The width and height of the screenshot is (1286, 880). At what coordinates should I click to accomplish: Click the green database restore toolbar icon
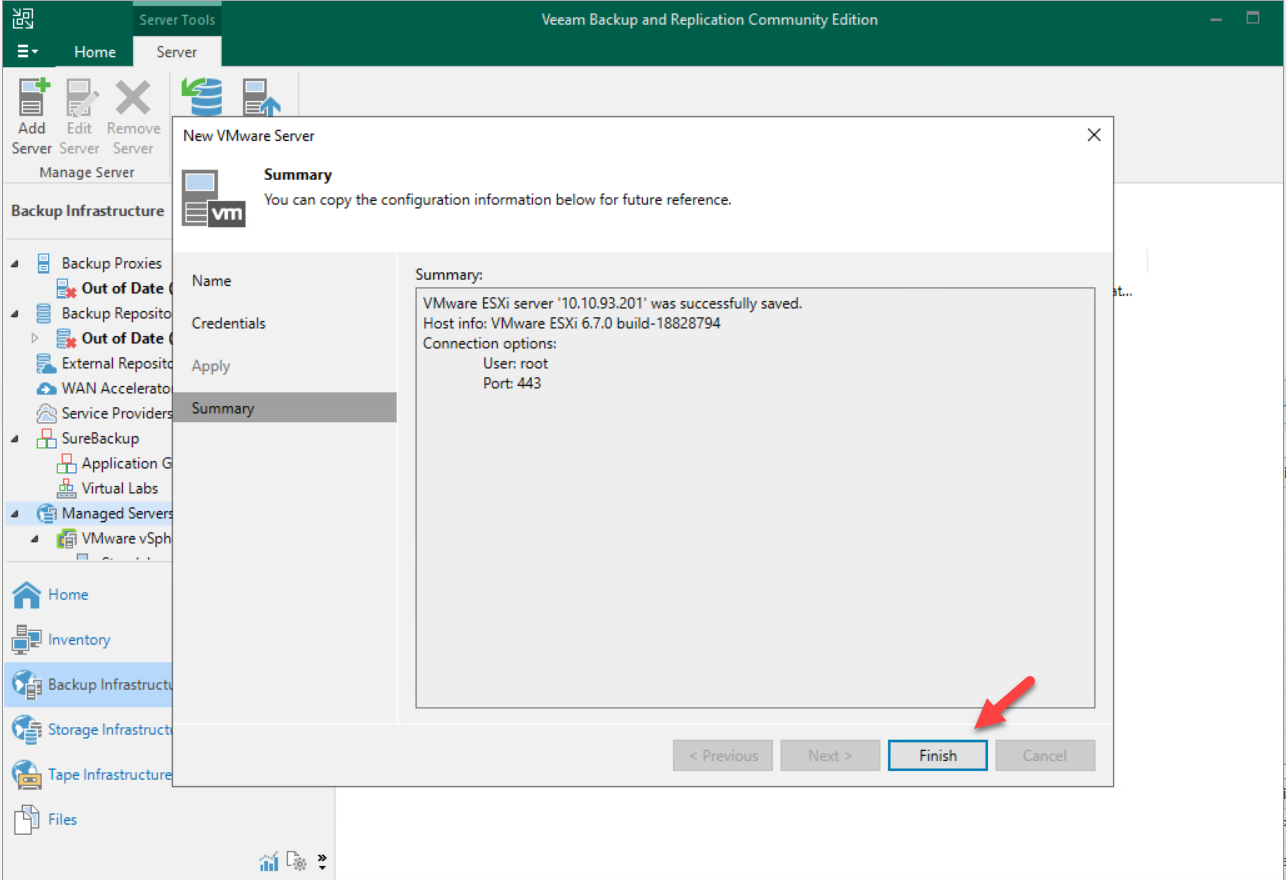tap(202, 96)
